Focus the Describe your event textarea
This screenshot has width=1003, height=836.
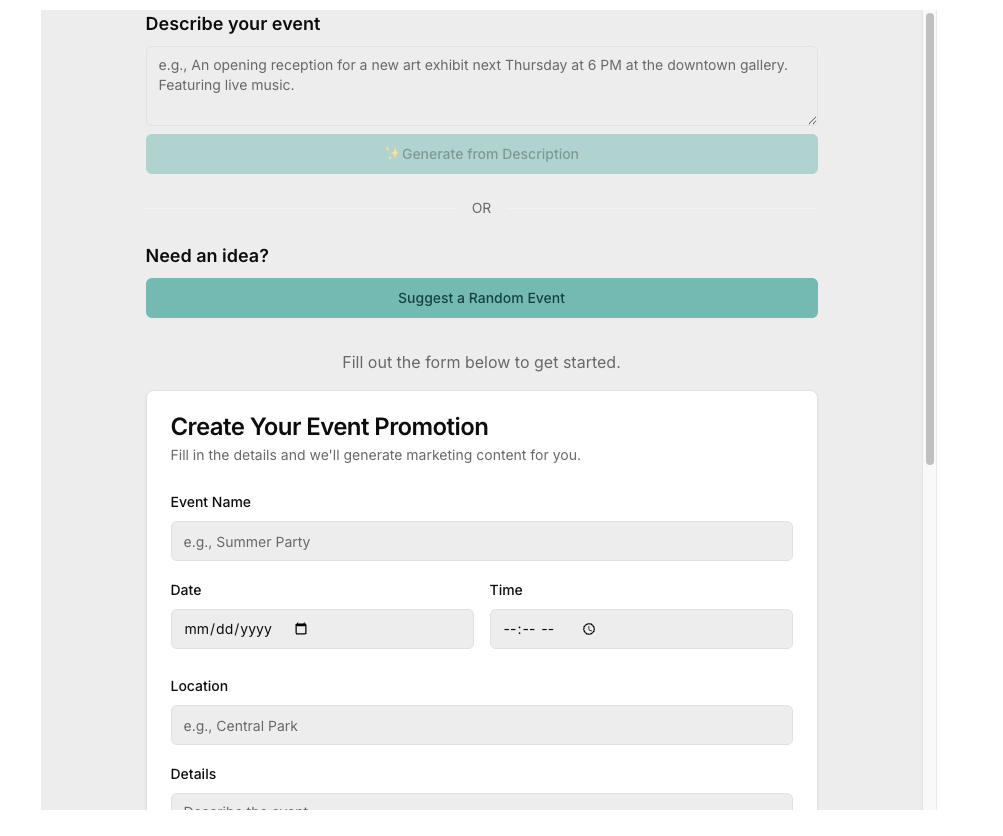click(481, 85)
